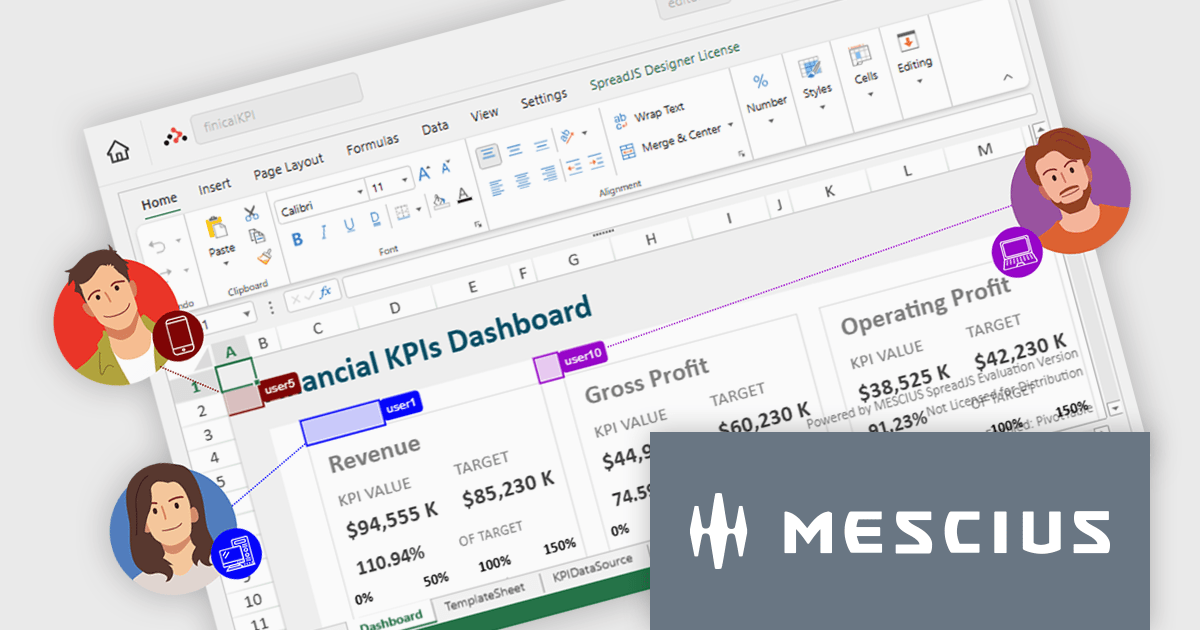This screenshot has width=1200, height=630.
Task: Expand the Borders dropdown arrow
Action: tap(417, 208)
